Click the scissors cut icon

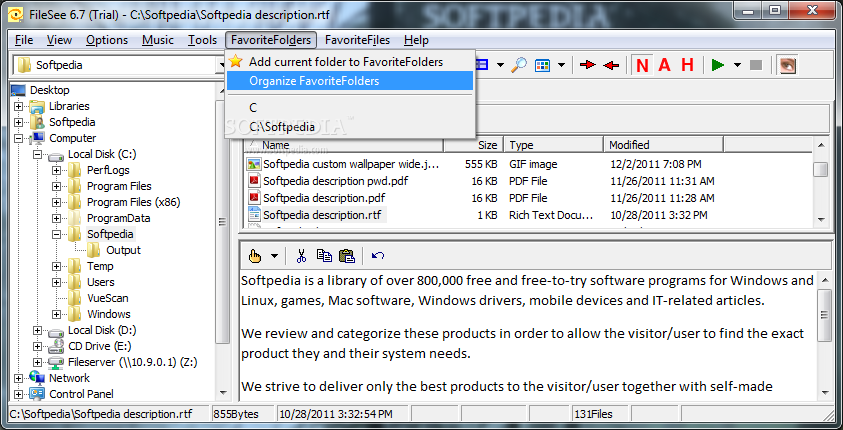click(301, 256)
